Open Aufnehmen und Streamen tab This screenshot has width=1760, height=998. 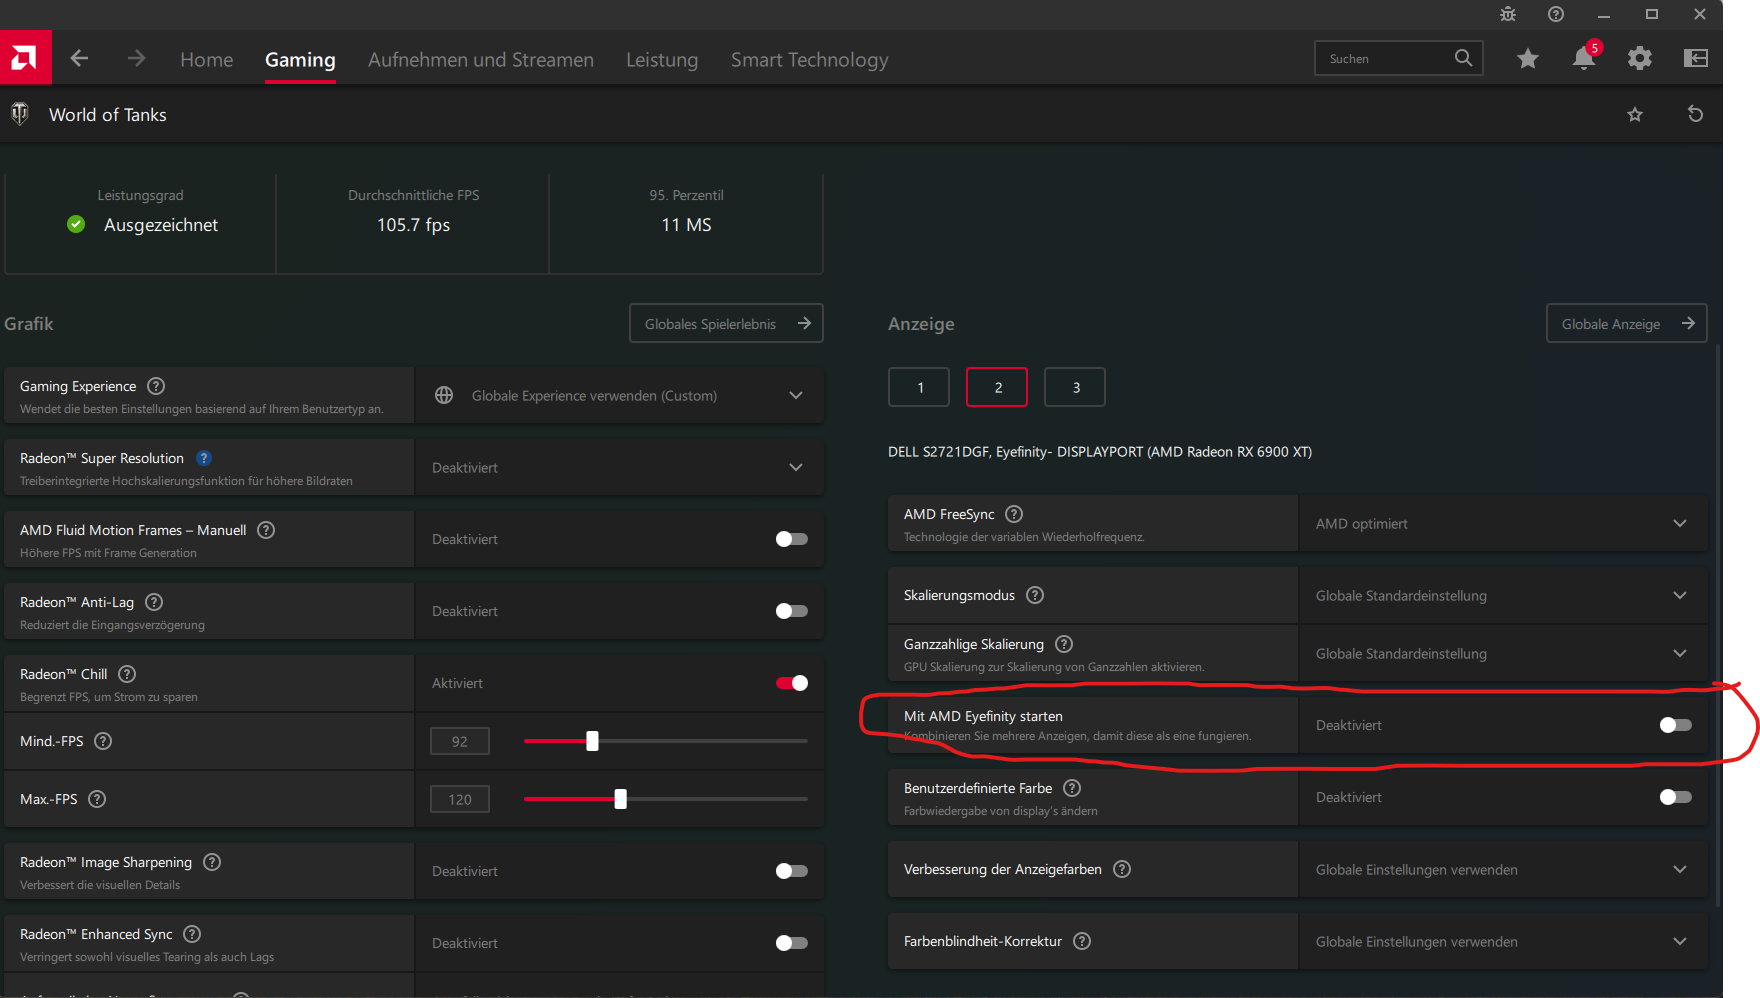click(x=481, y=60)
